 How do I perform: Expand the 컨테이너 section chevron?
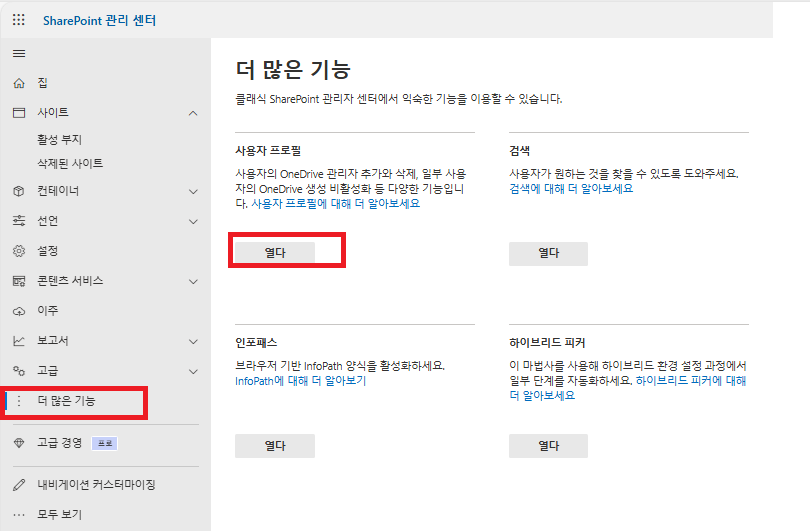193,192
